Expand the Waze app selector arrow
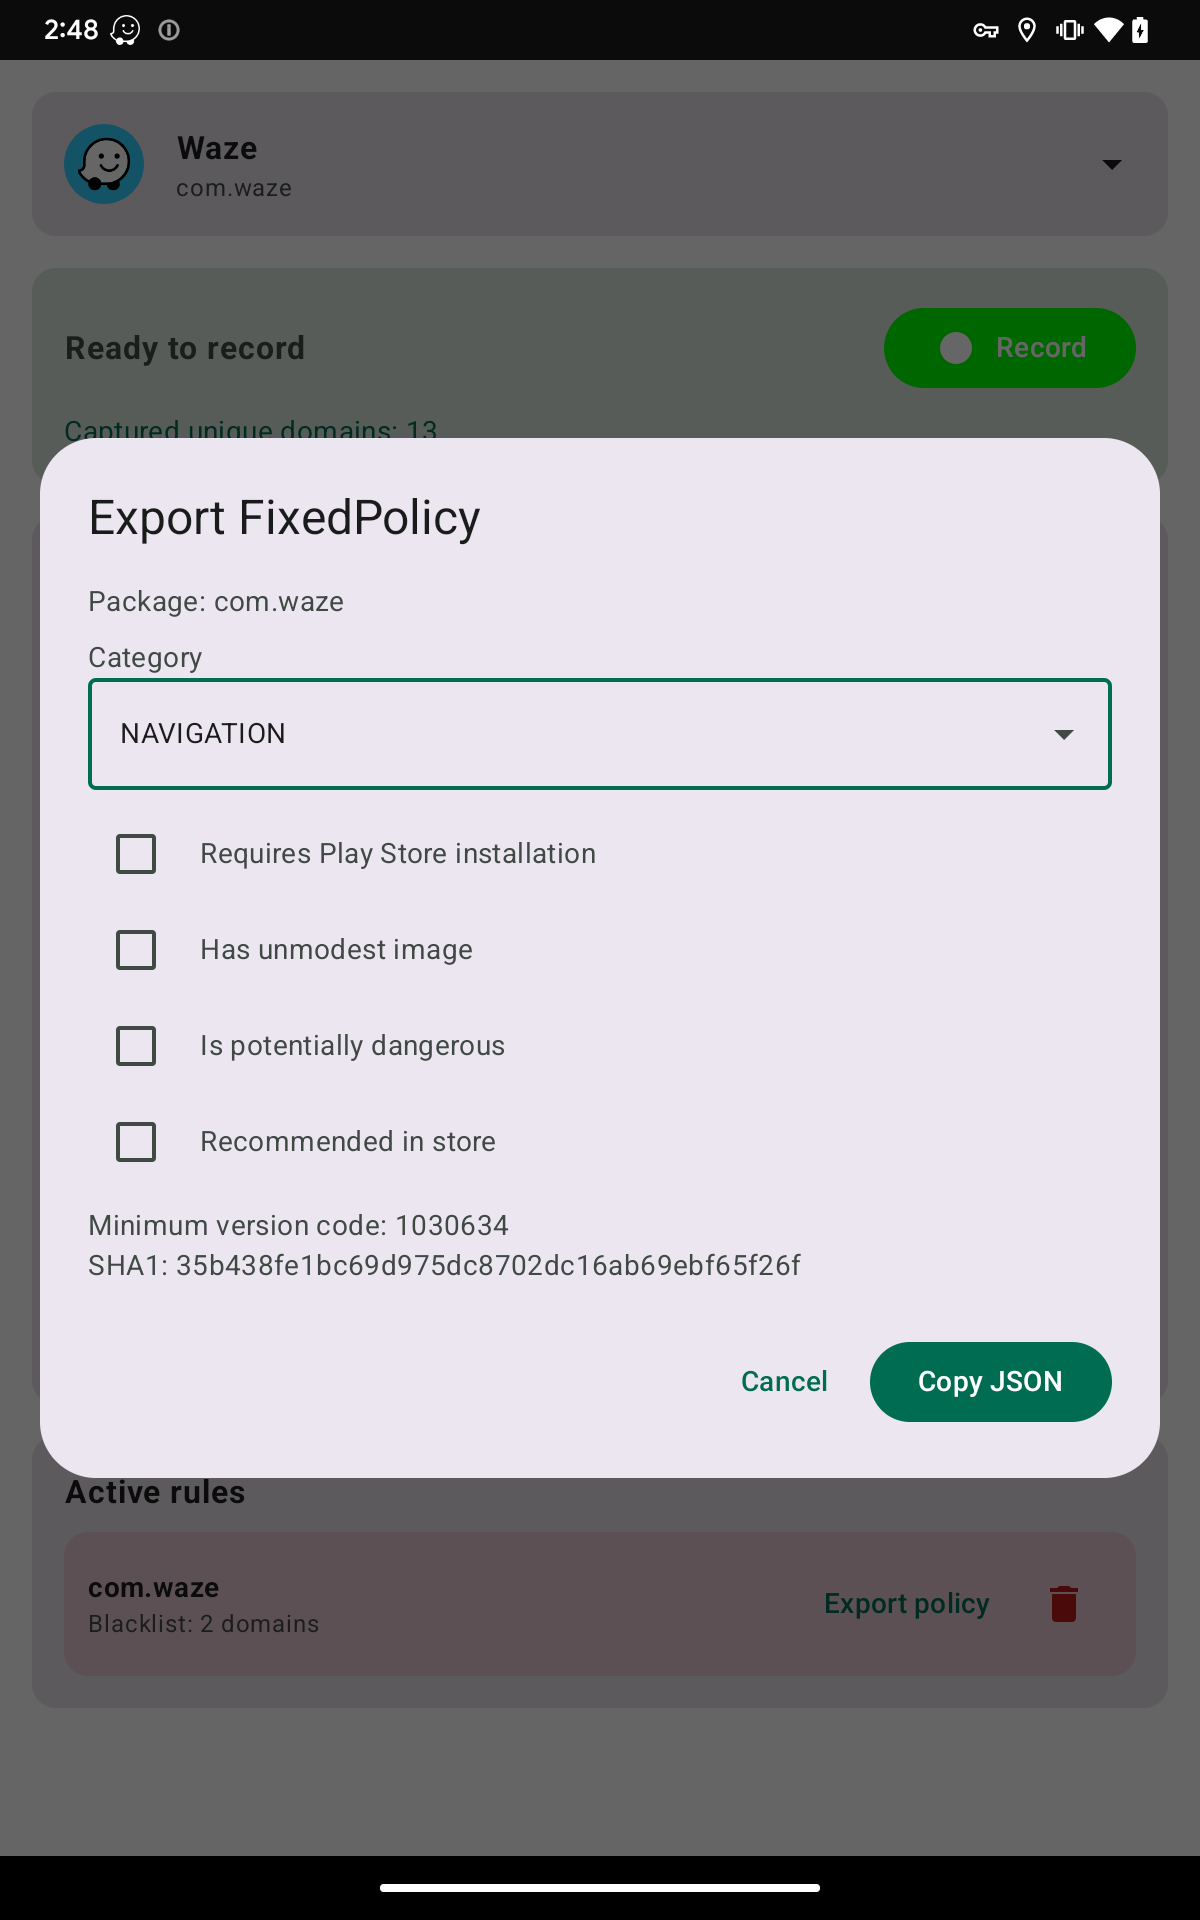This screenshot has height=1920, width=1200. (x=1112, y=164)
